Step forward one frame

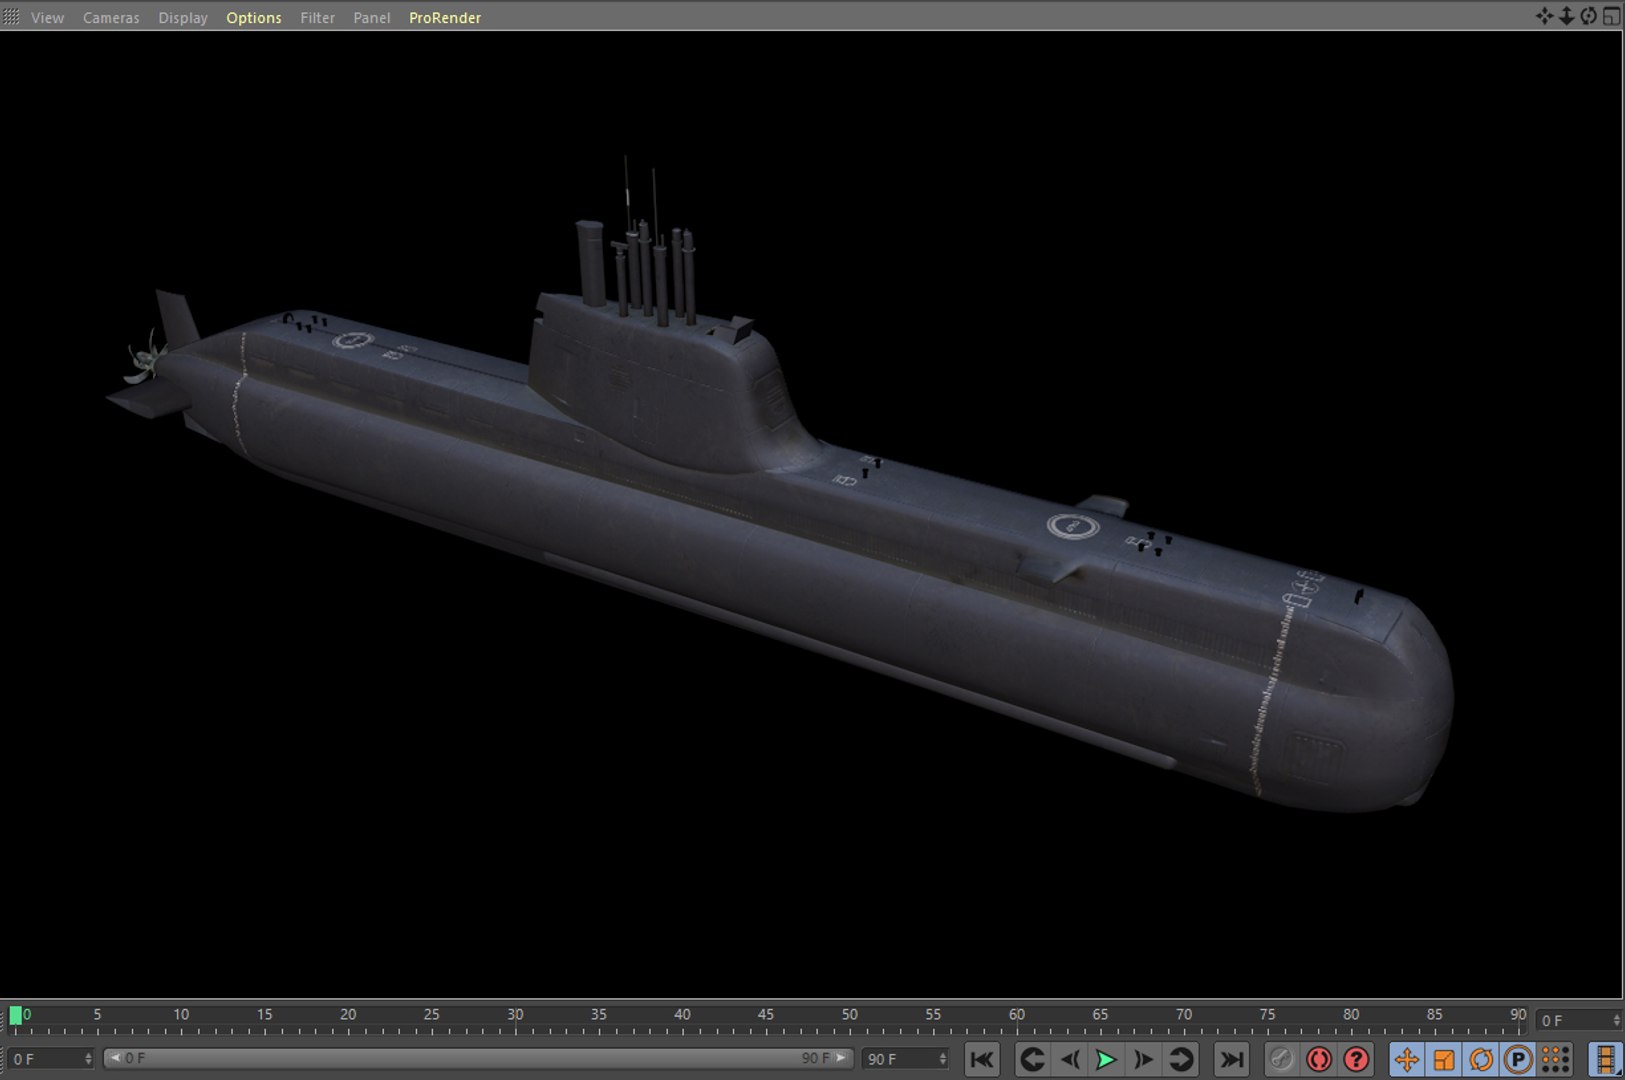(1144, 1059)
